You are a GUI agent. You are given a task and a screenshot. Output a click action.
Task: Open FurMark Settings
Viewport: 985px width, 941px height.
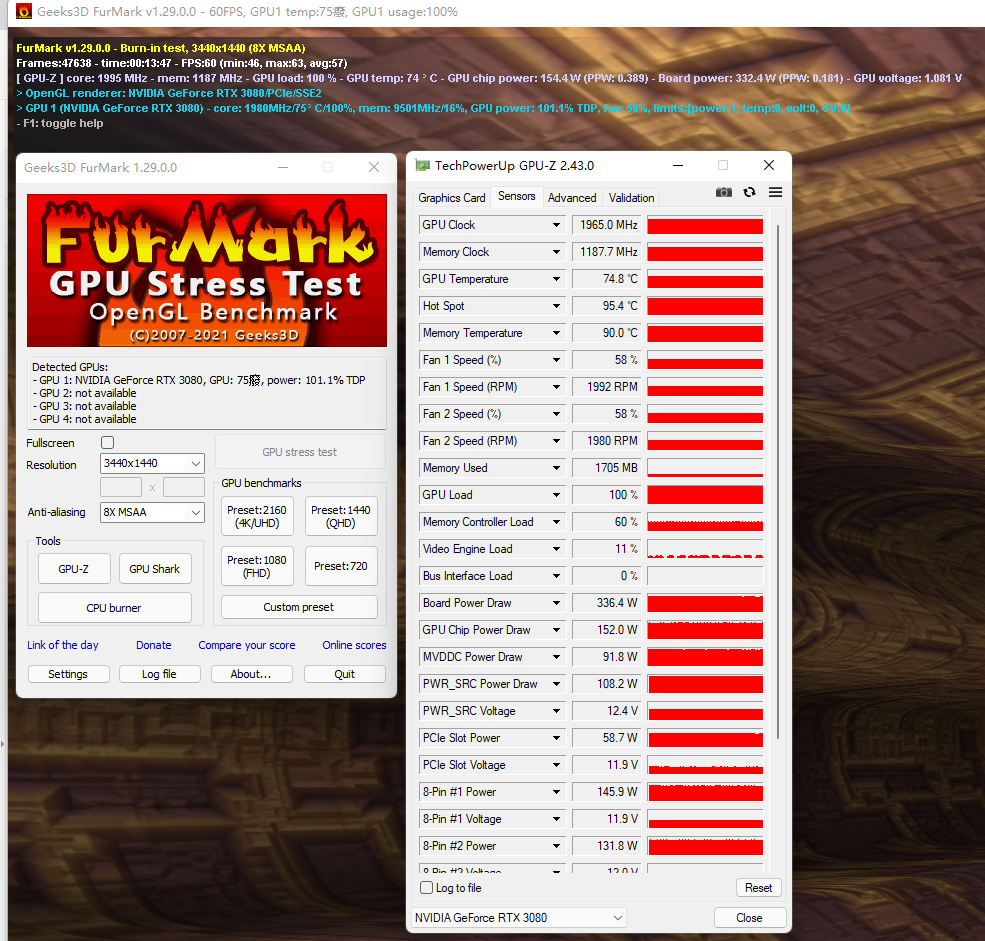pyautogui.click(x=68, y=674)
